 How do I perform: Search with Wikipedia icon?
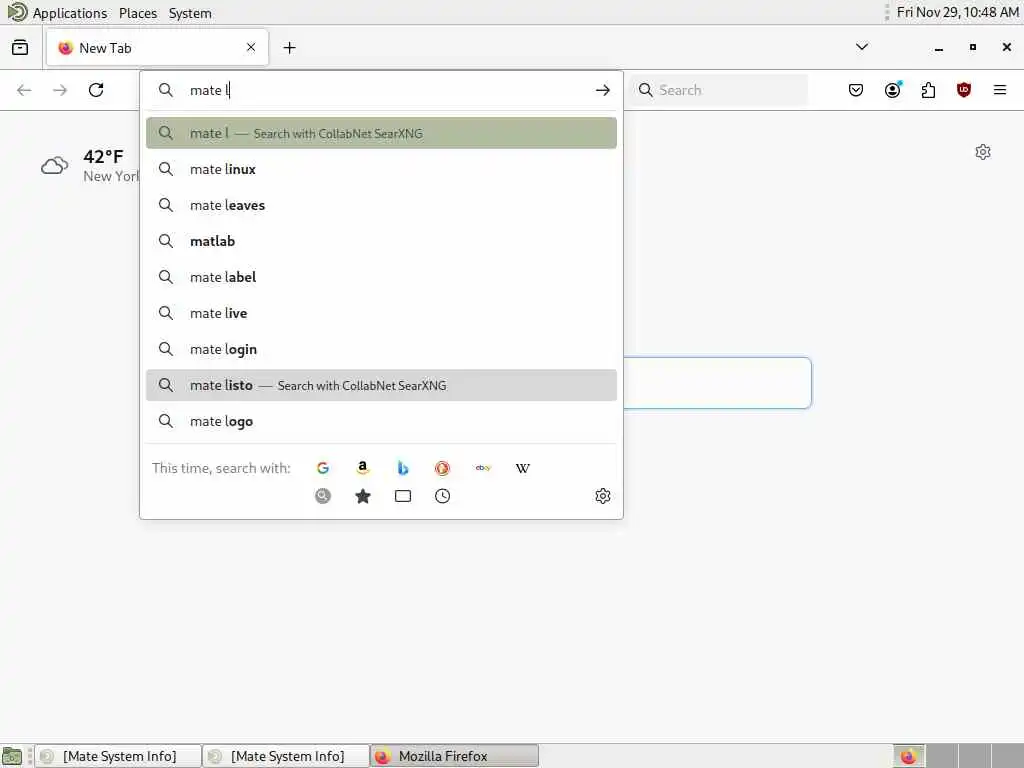pyautogui.click(x=522, y=468)
